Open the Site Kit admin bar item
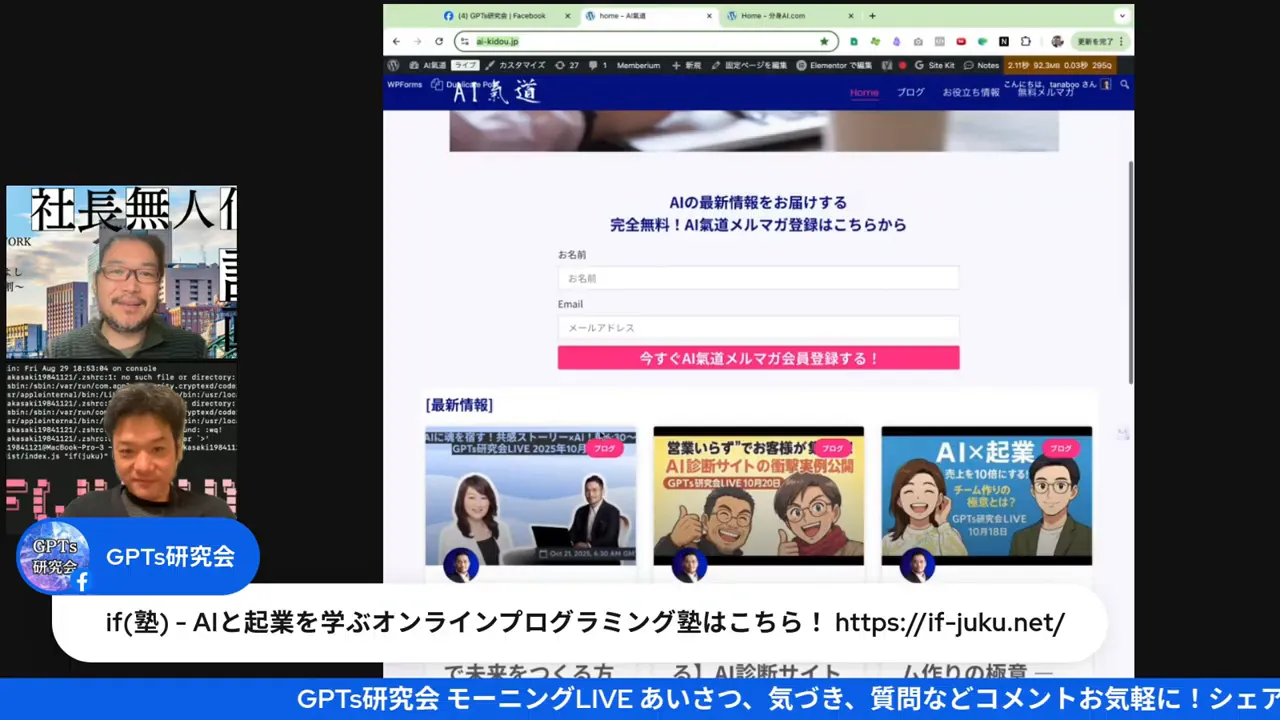The height and width of the screenshot is (720, 1280). pyautogui.click(x=934, y=65)
